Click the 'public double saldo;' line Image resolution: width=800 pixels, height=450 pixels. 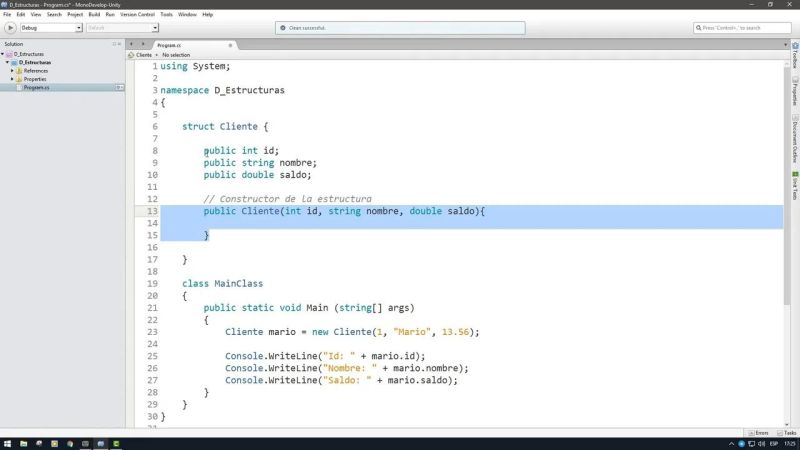tap(257, 175)
